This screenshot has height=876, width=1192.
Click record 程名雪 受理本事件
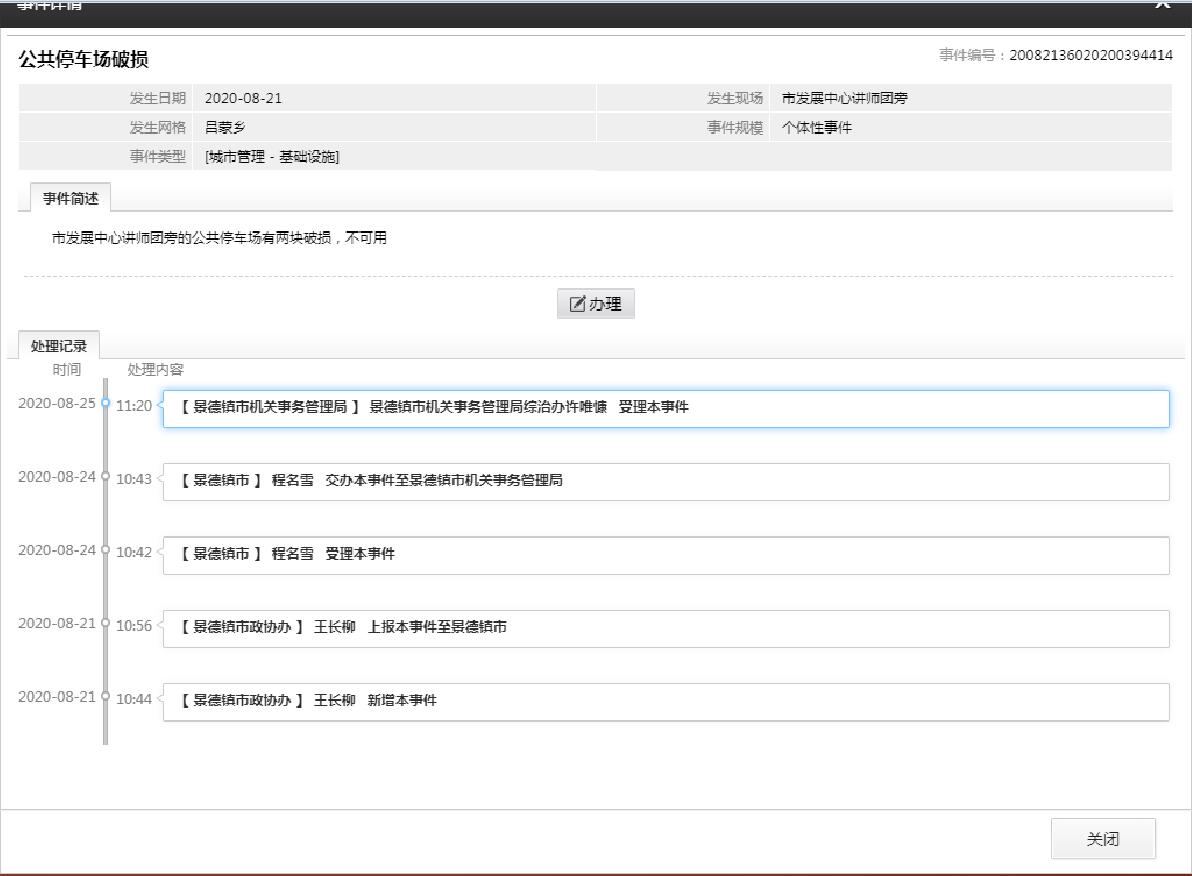point(665,555)
